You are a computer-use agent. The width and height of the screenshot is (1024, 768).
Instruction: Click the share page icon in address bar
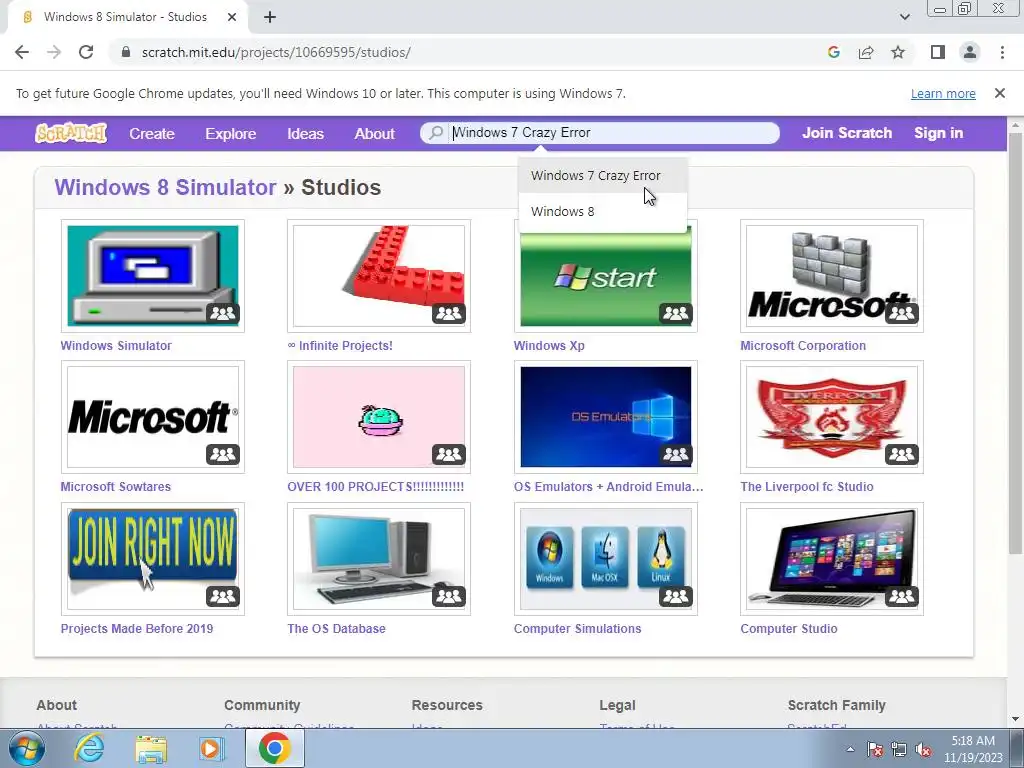[x=866, y=52]
